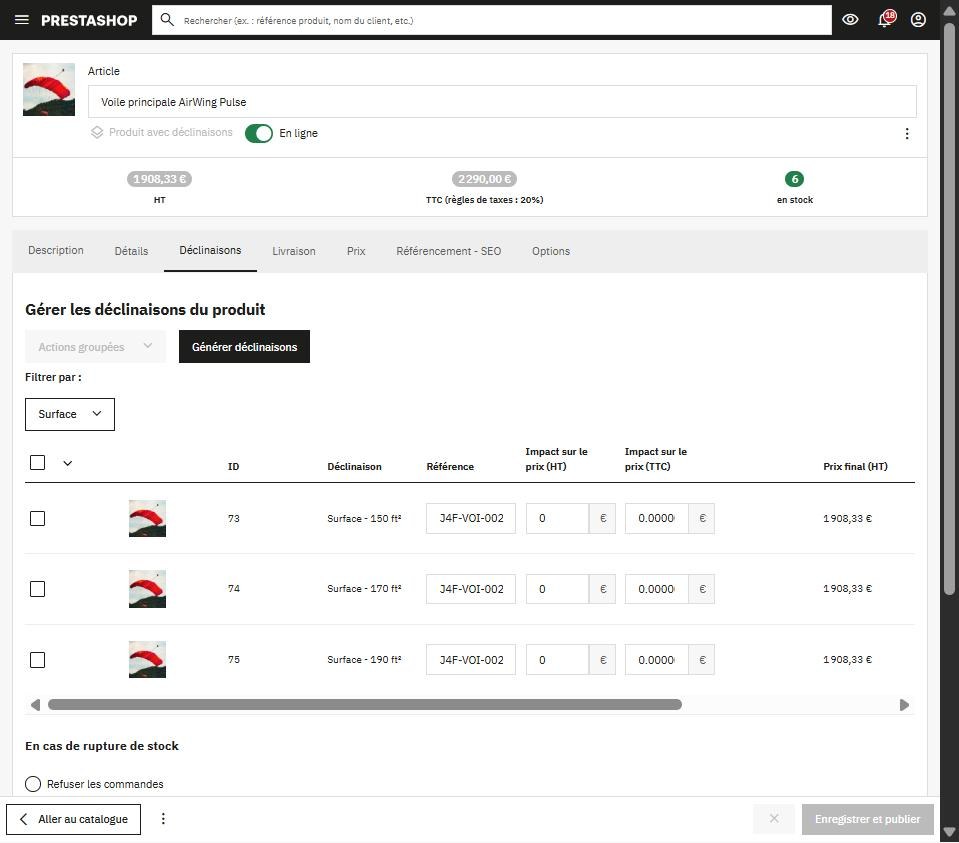Focus the global search field
This screenshot has width=959, height=843.
[x=491, y=20]
